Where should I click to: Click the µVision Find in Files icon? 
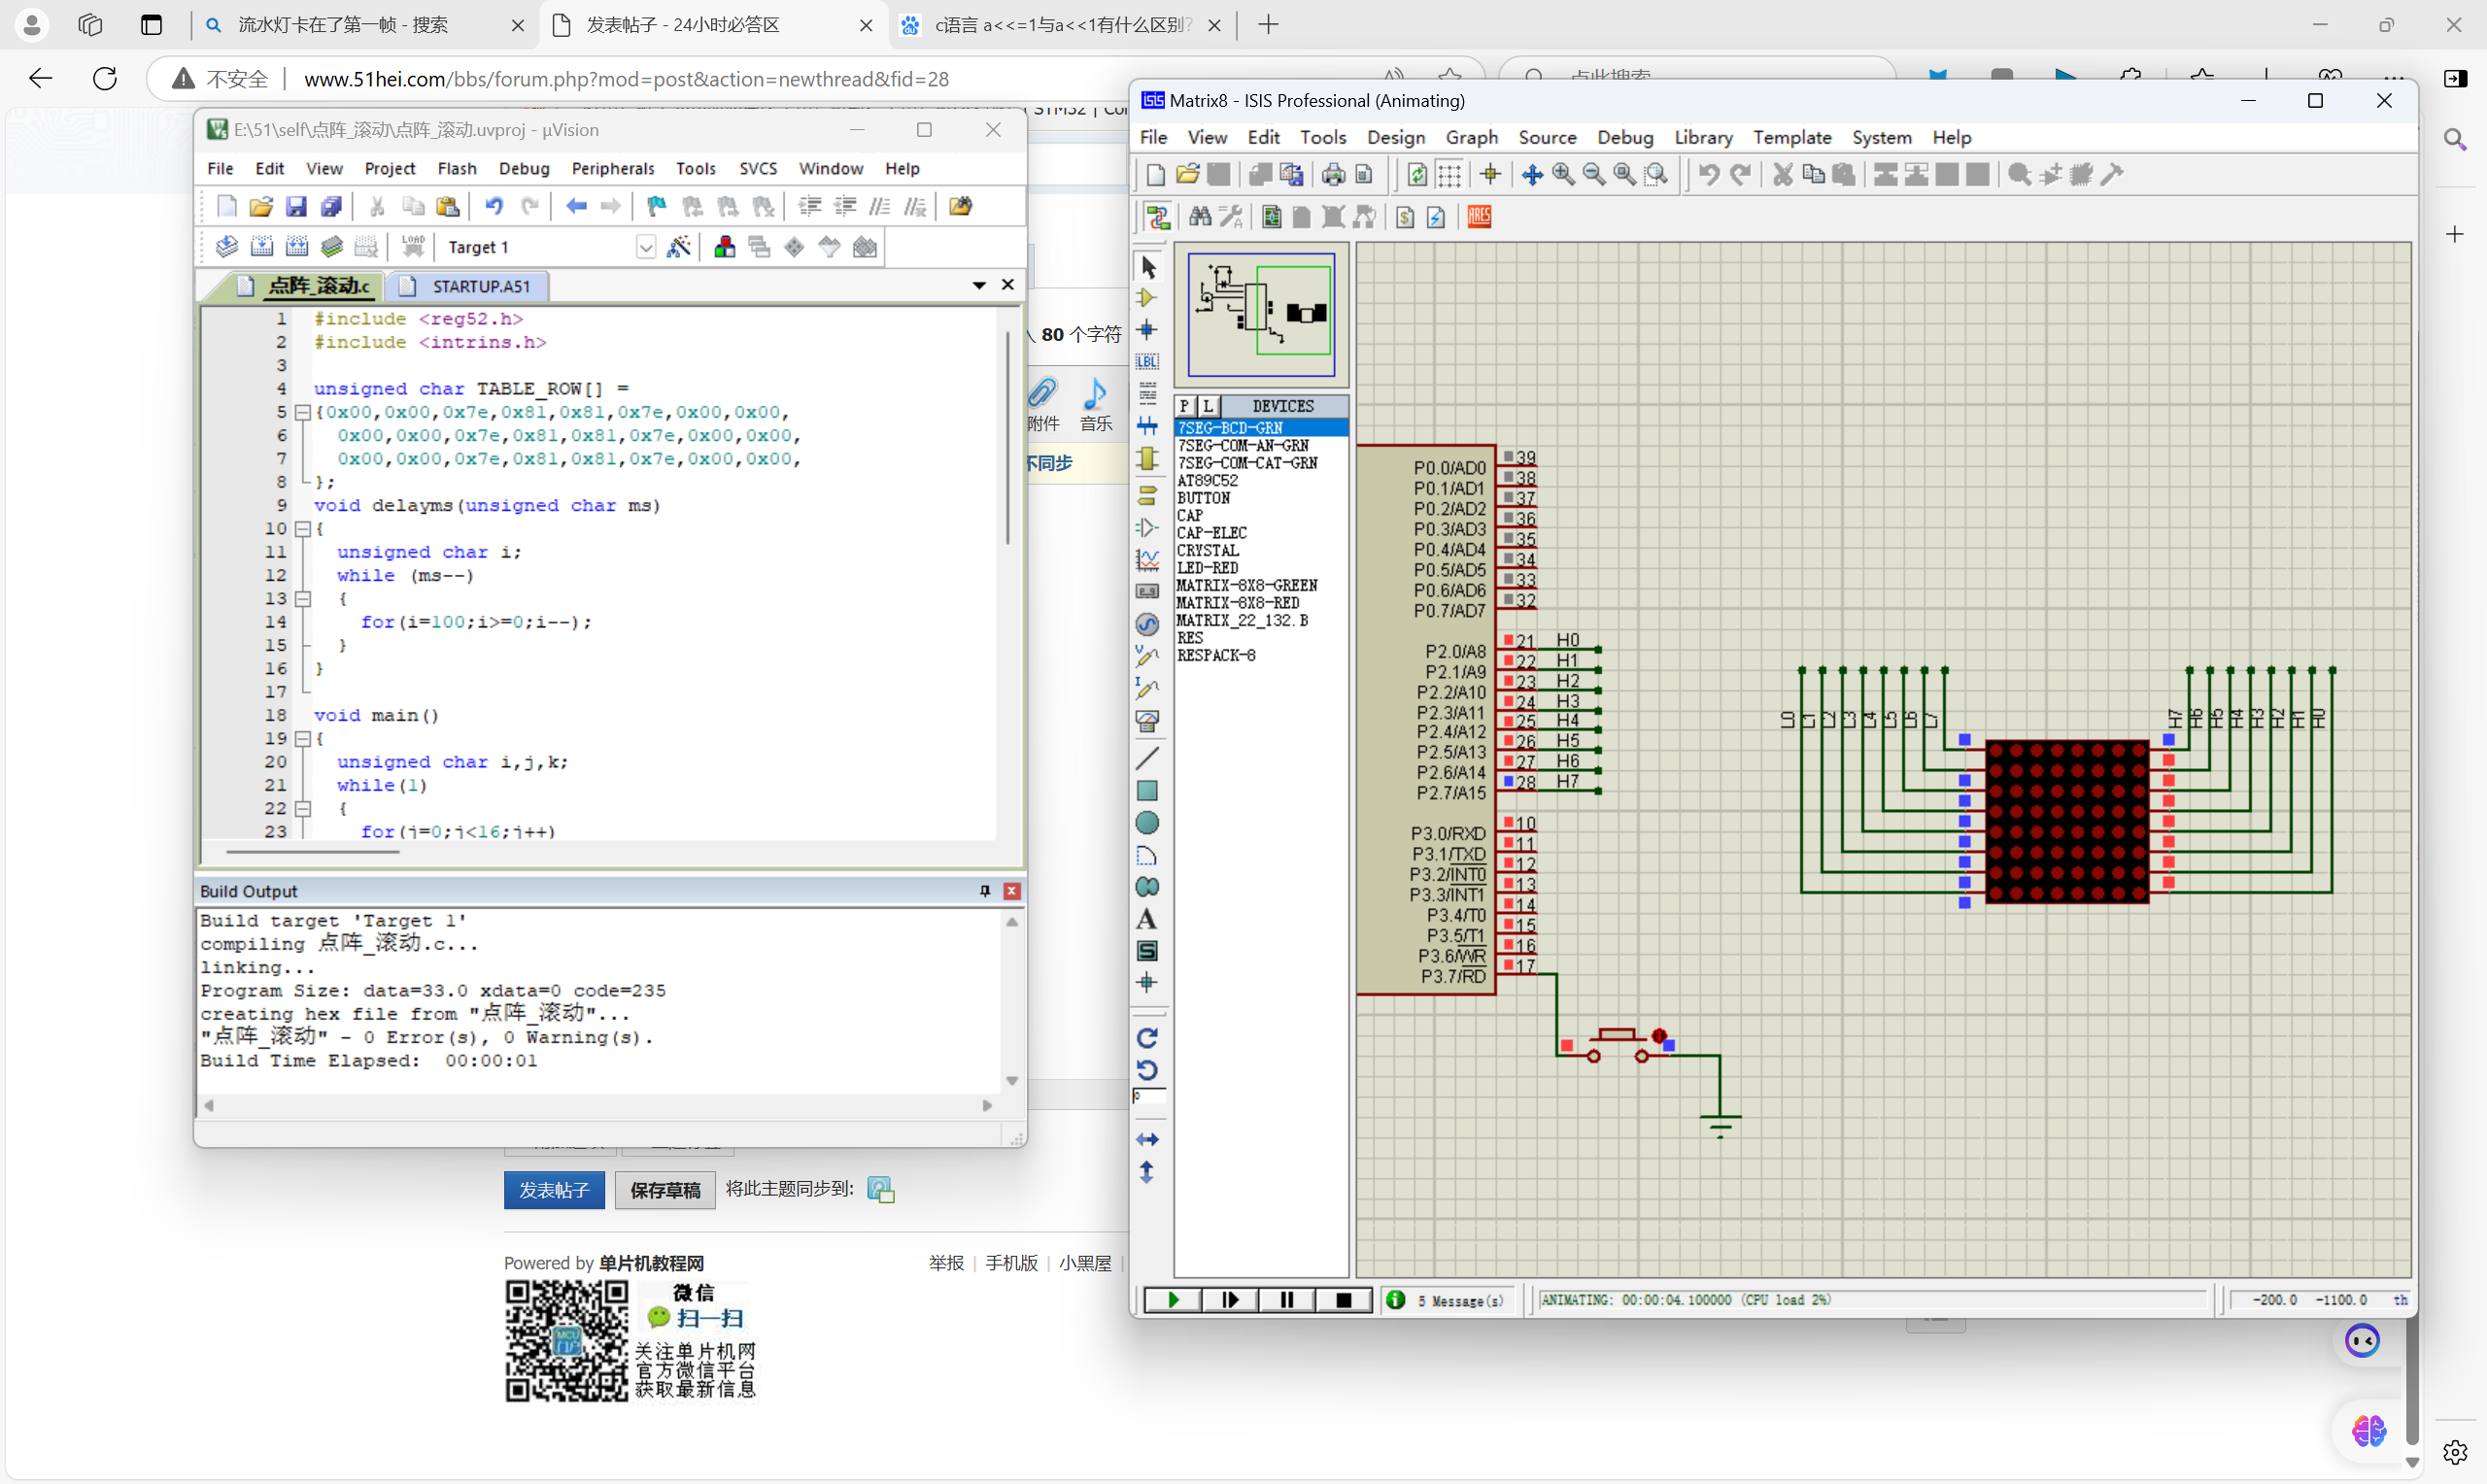pos(960,207)
